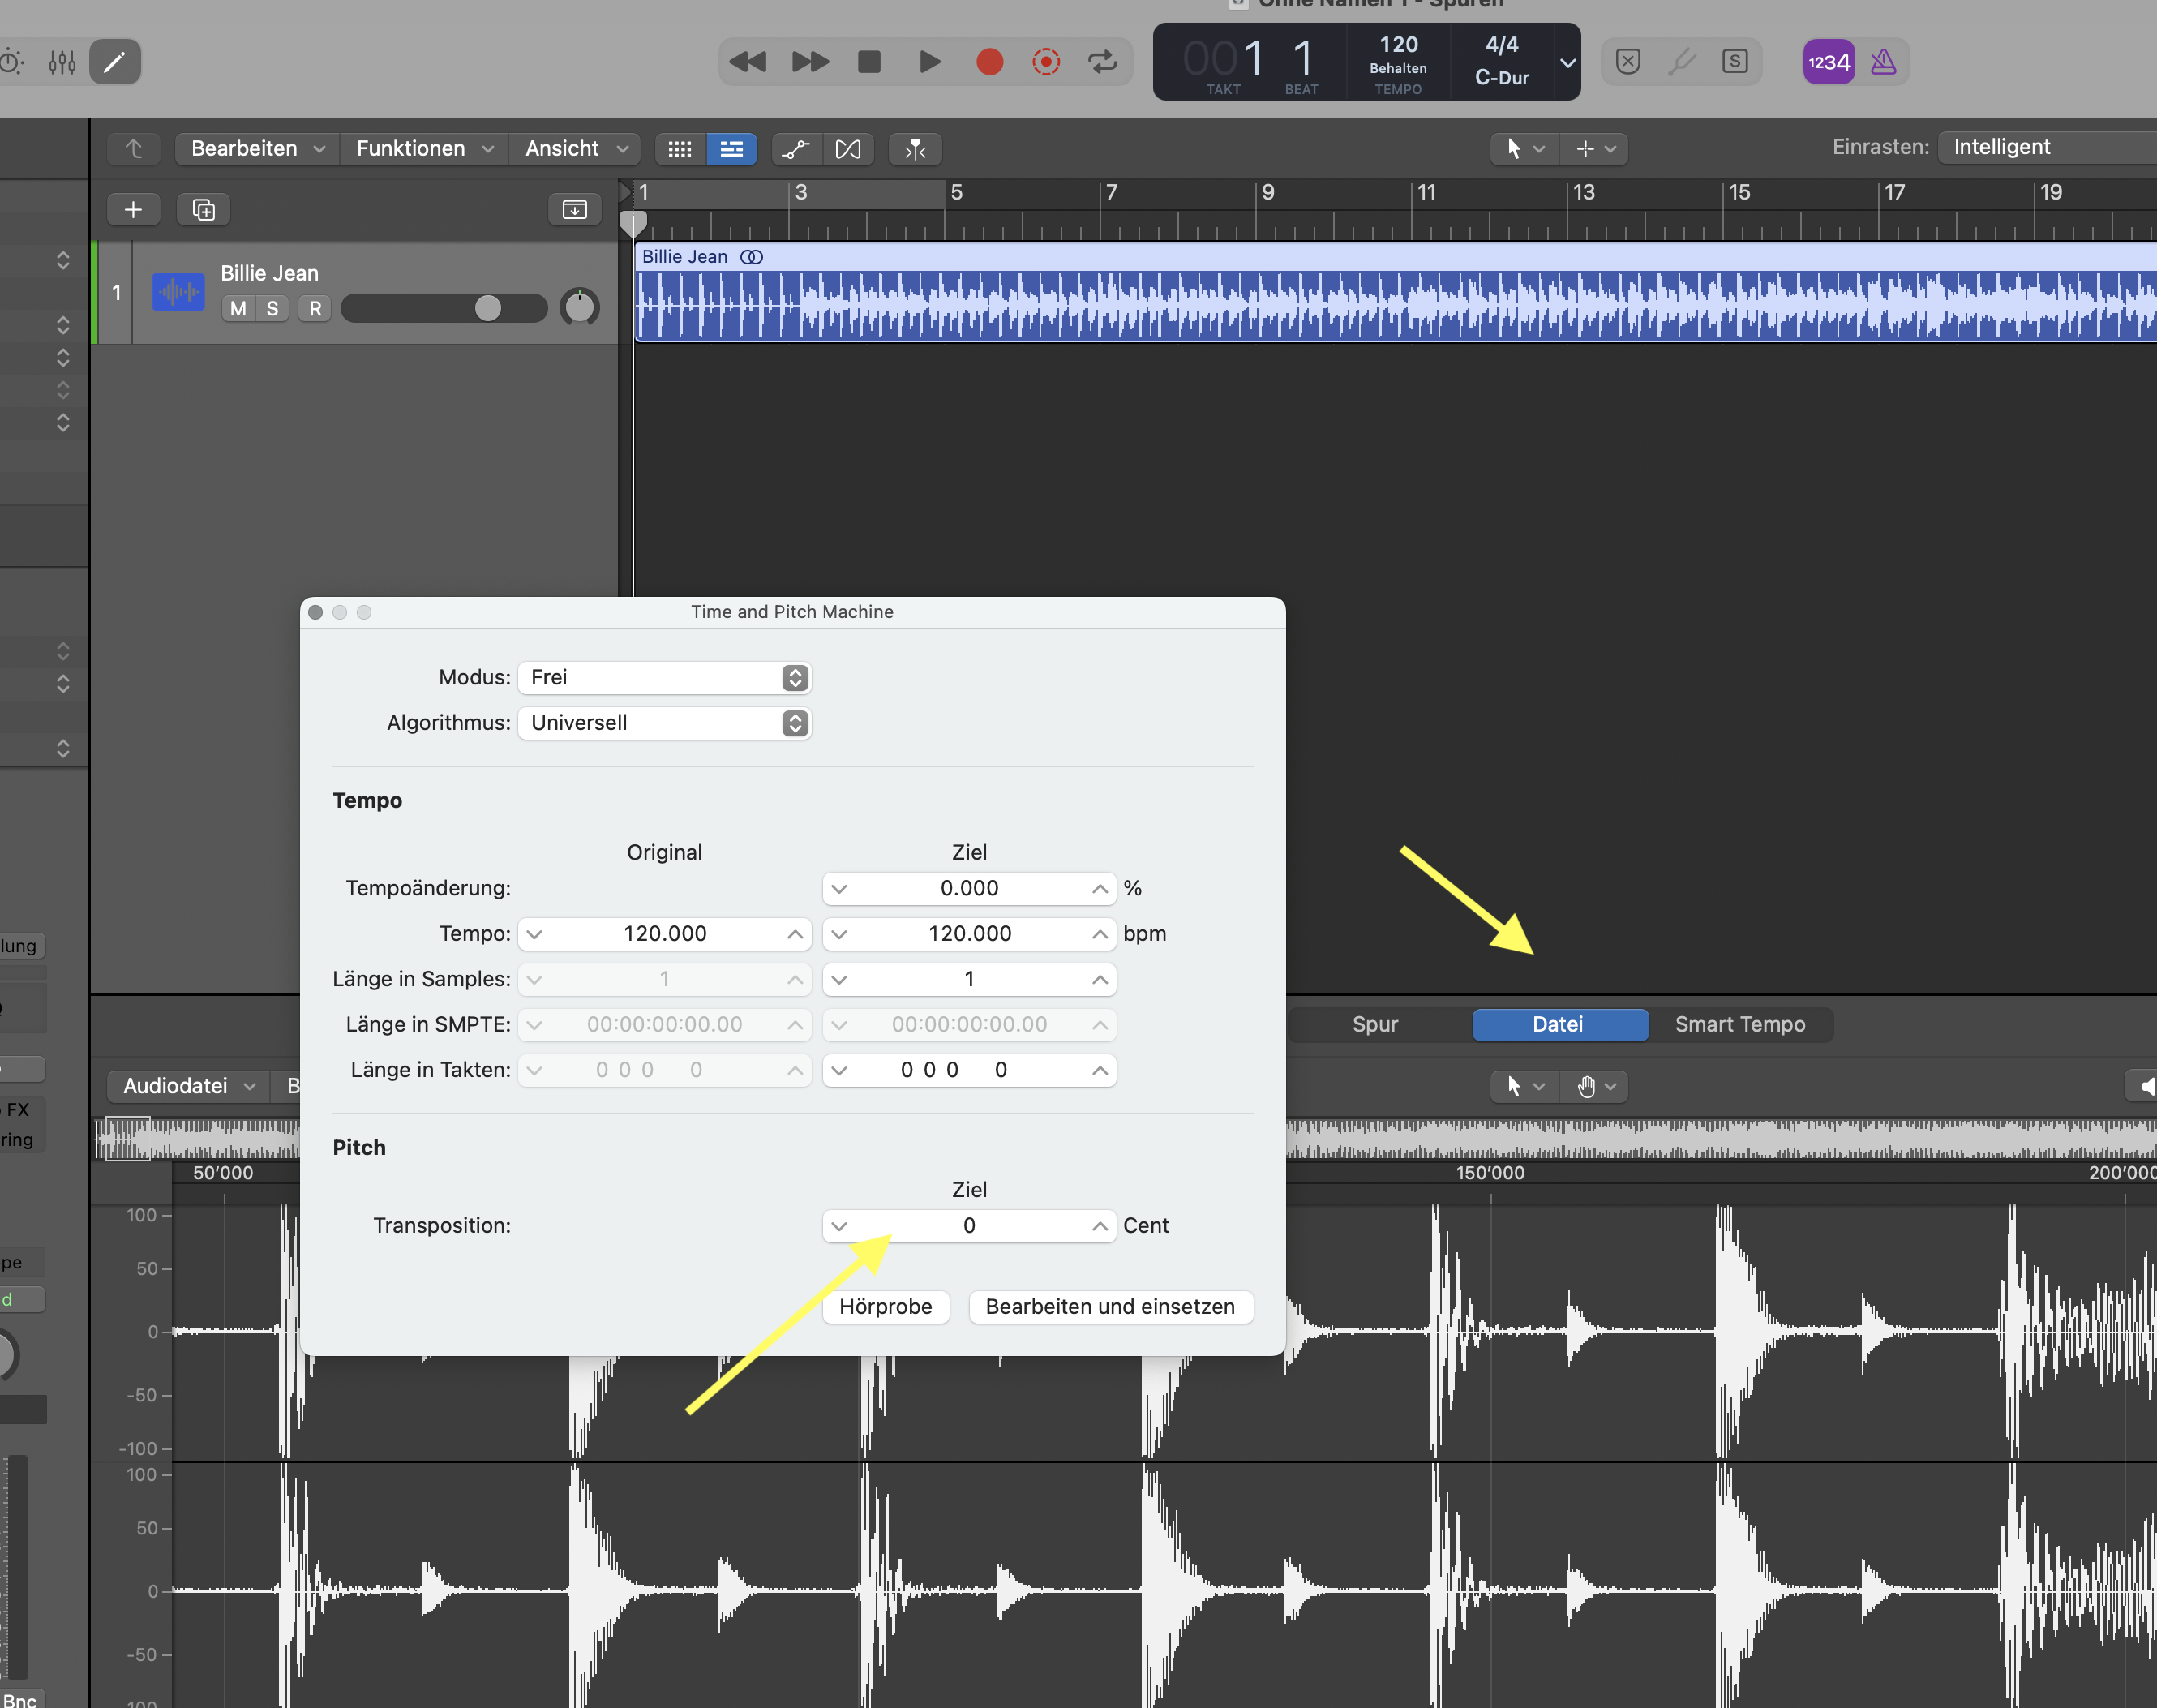Increase Tempoänderung percent with up arrow
The height and width of the screenshot is (1708, 2157).
(1099, 889)
